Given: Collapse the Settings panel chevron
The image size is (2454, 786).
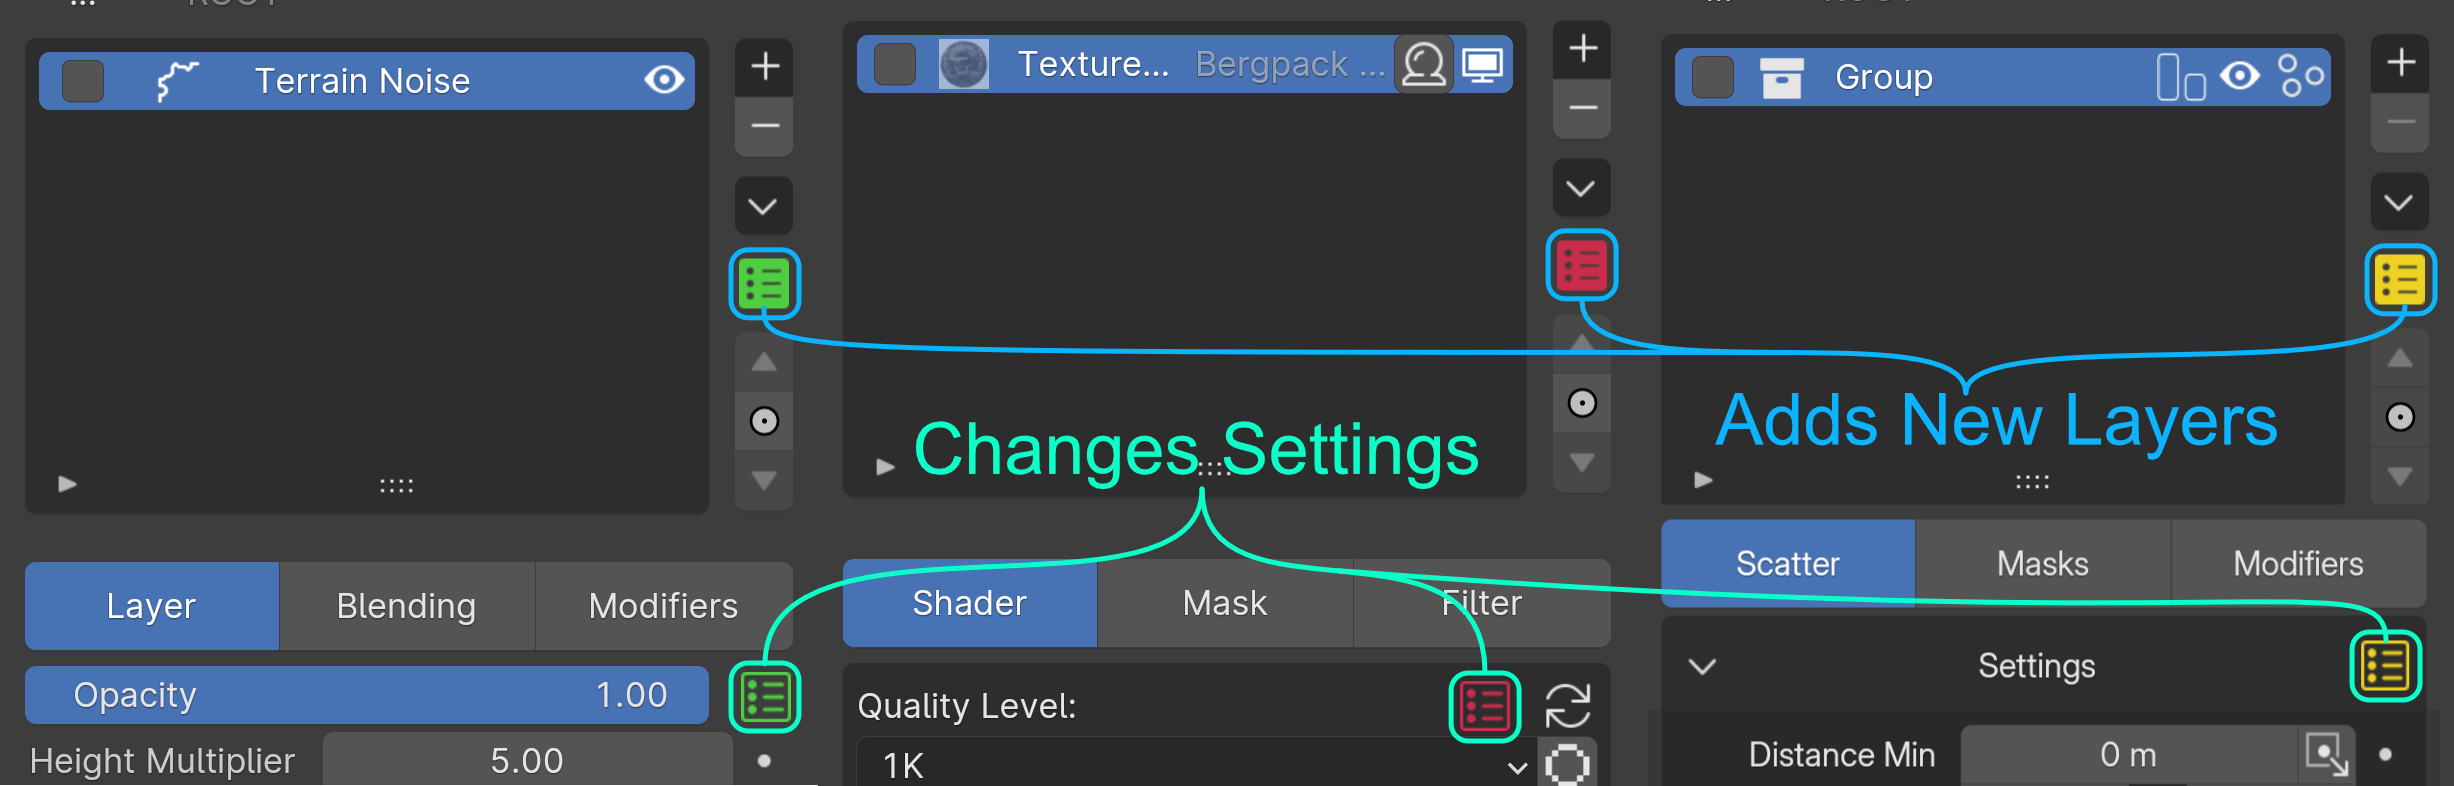Looking at the screenshot, I should click(1702, 666).
